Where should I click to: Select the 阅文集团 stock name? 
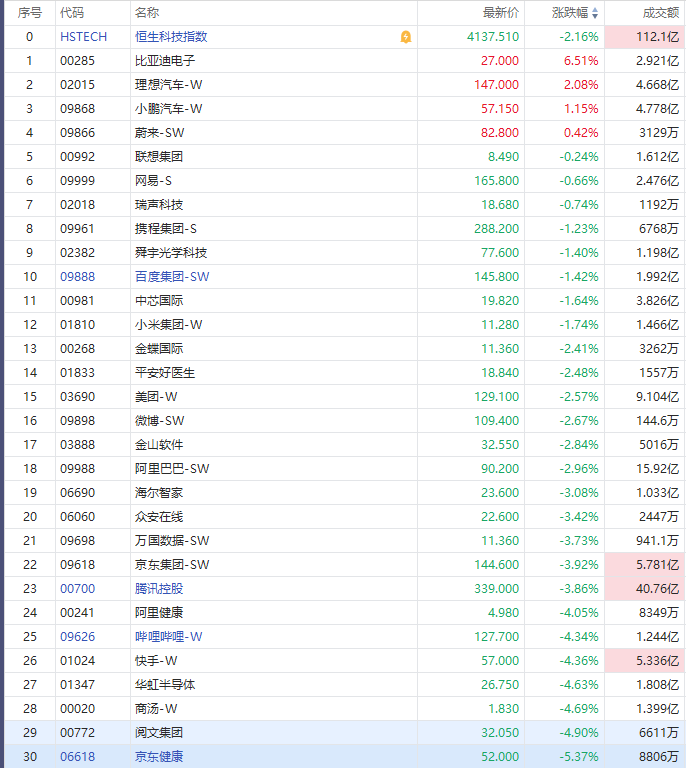[x=159, y=733]
